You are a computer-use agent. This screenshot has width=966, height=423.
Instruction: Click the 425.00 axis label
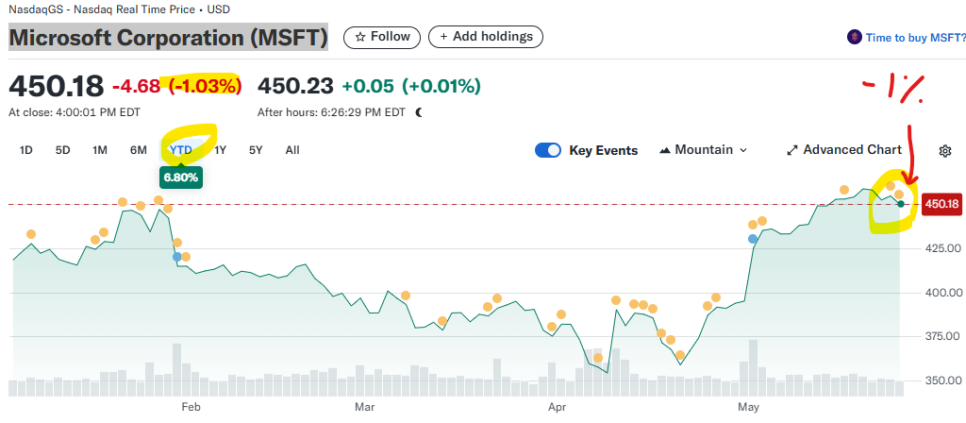click(941, 248)
